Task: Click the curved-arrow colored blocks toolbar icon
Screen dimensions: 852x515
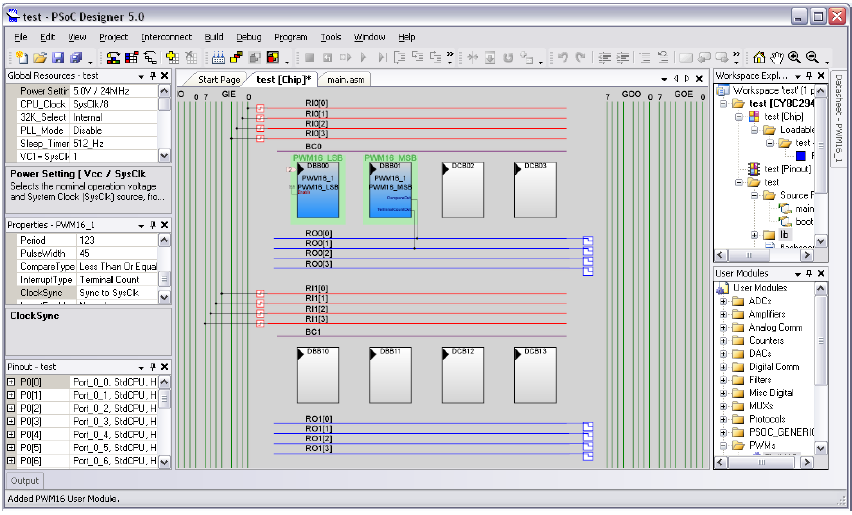Action: 113,57
